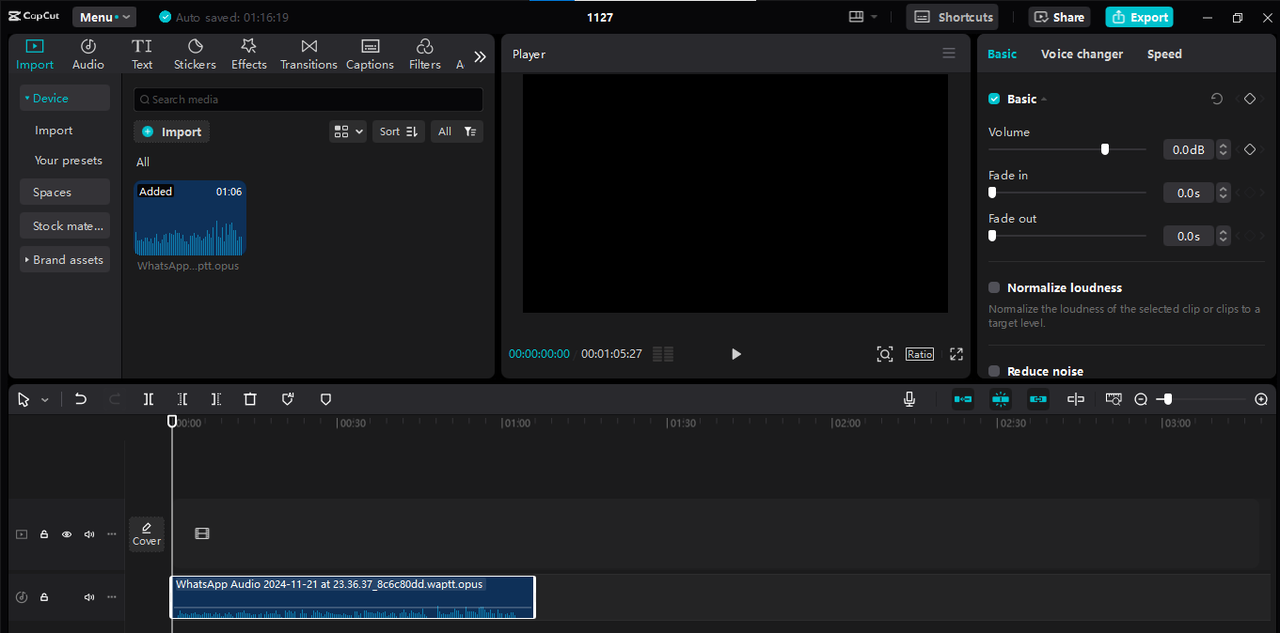Viewport: 1280px width, 633px height.
Task: Reset the Basic audio settings
Action: (x=1217, y=99)
